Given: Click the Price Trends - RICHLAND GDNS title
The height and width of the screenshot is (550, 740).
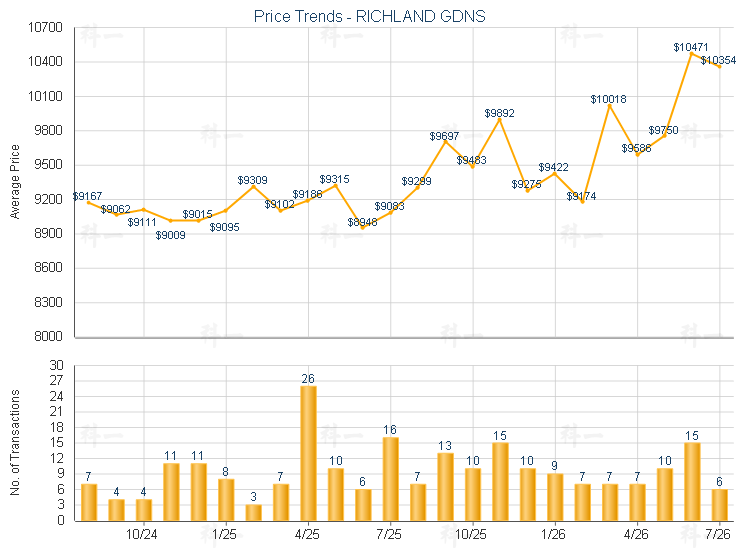Looking at the screenshot, I should point(370,17).
